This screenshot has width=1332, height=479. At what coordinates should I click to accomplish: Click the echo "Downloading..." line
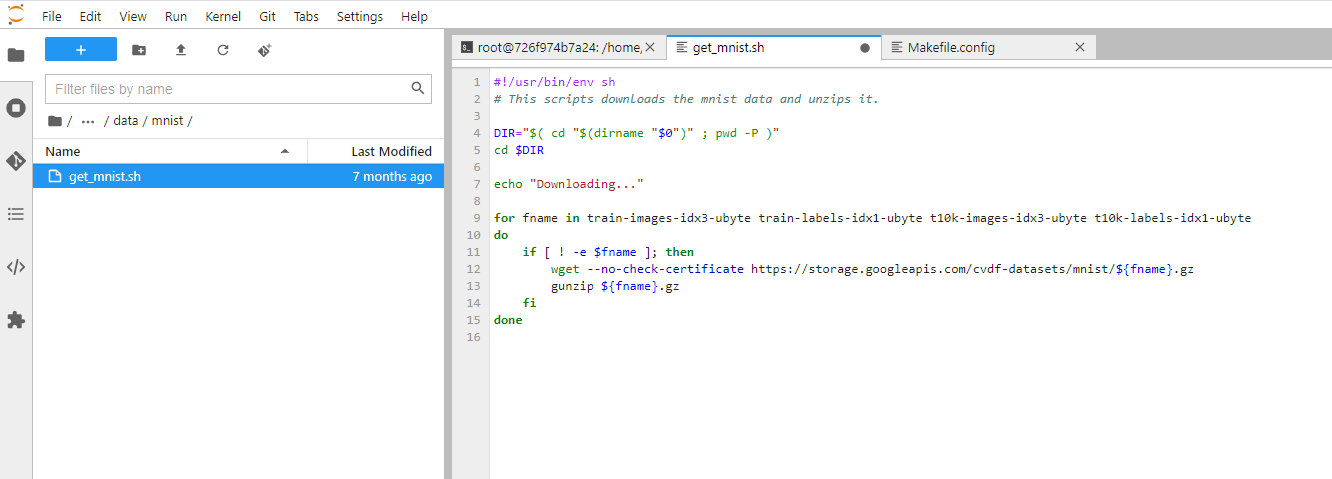click(x=569, y=184)
